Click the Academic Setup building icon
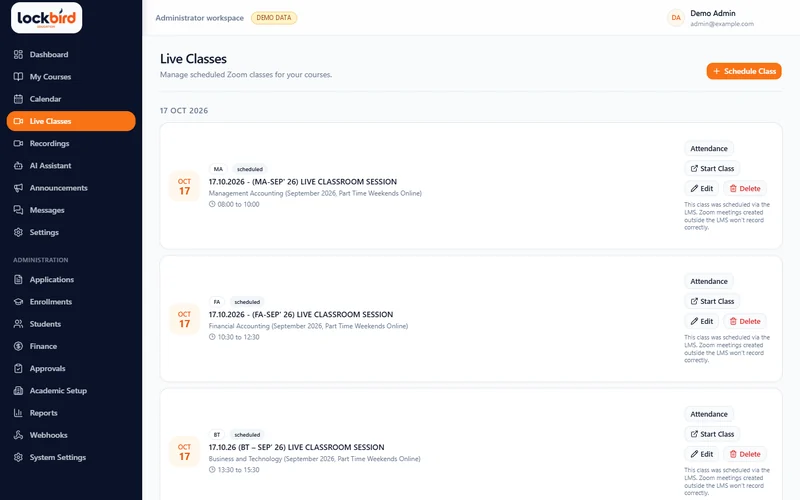800x500 pixels. tap(18, 390)
